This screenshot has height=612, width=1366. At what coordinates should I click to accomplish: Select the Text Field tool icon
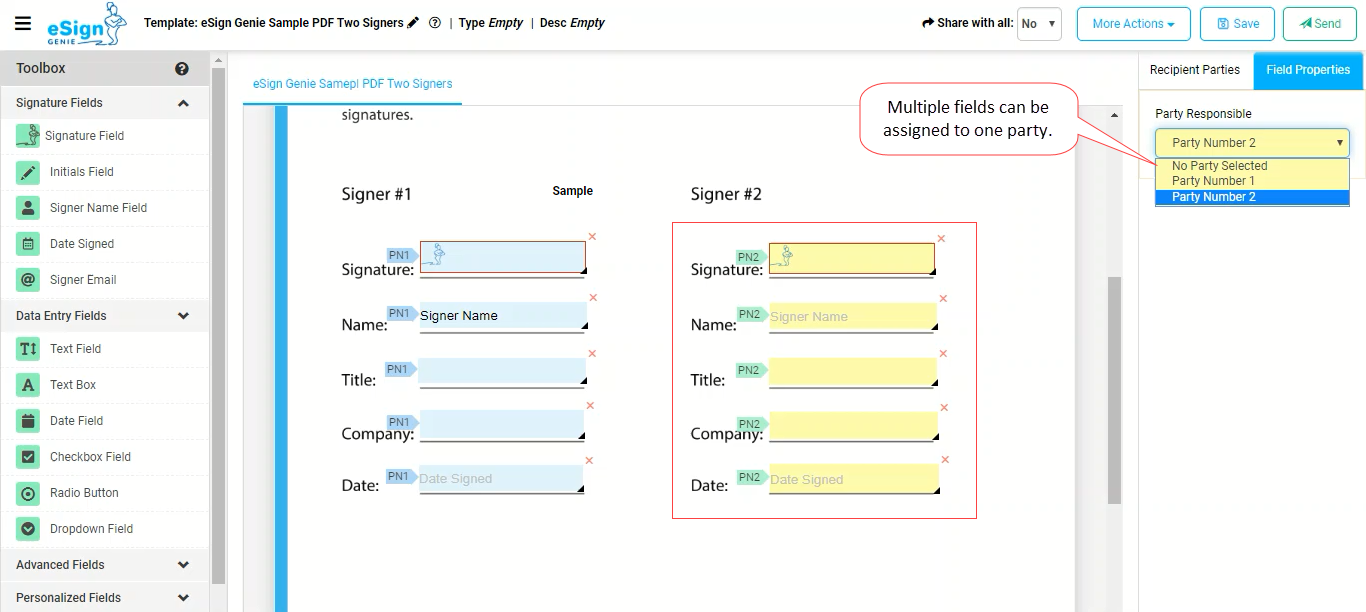[x=28, y=349]
